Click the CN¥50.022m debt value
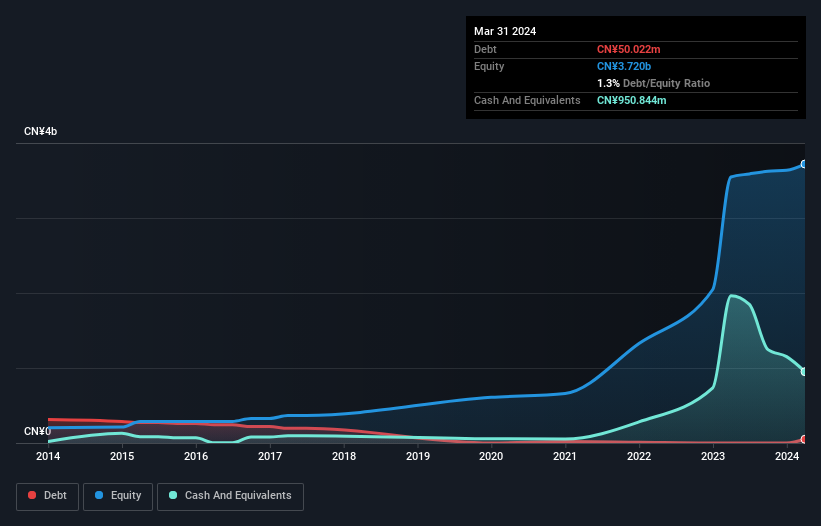The height and width of the screenshot is (526, 821). [628, 49]
